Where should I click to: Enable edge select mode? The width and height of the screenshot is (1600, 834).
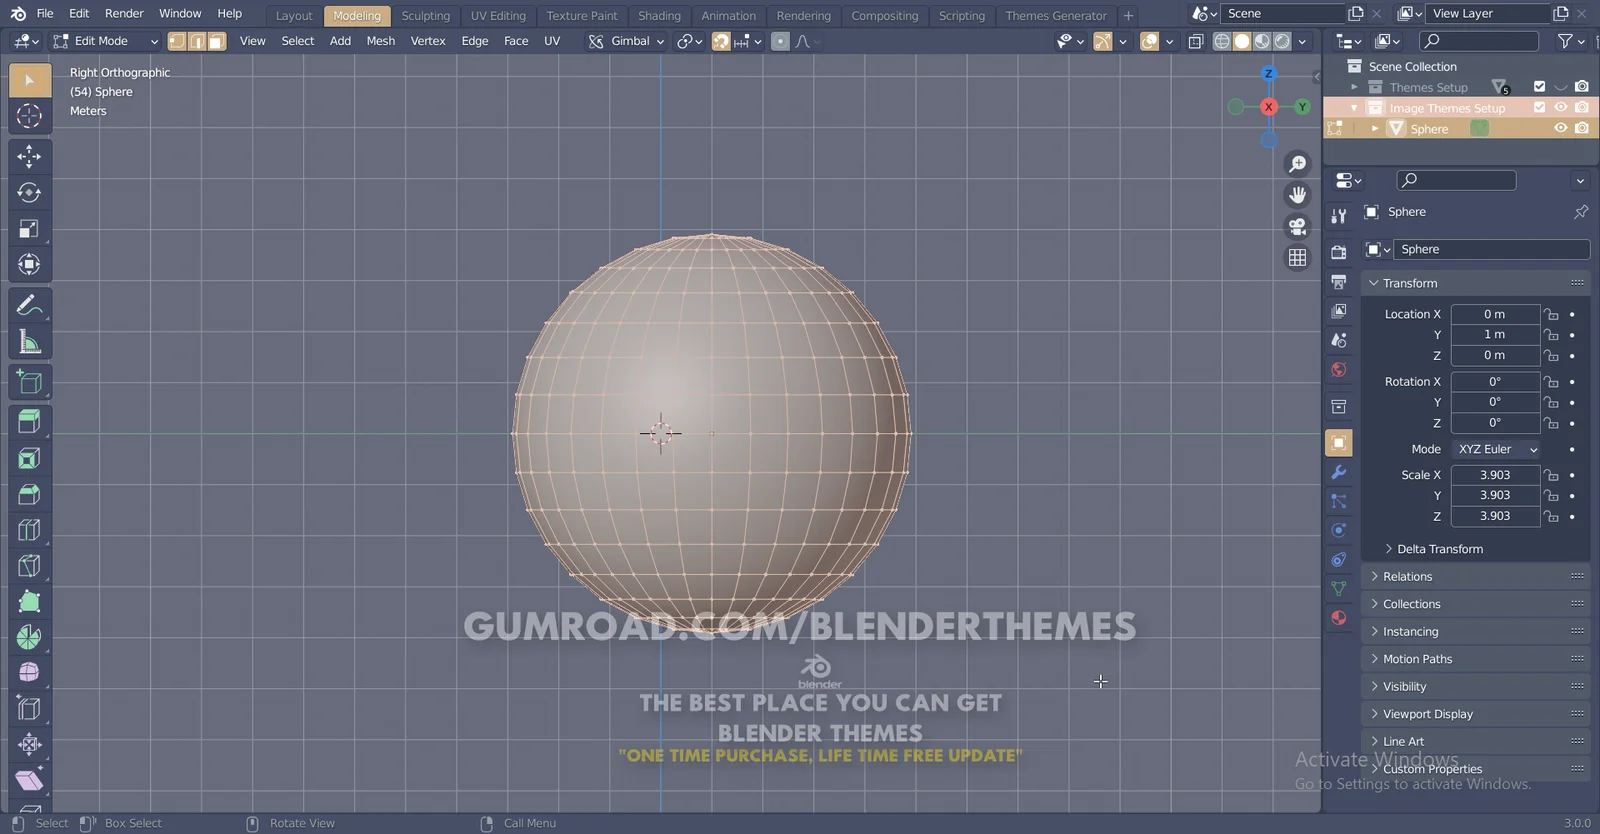tap(197, 41)
